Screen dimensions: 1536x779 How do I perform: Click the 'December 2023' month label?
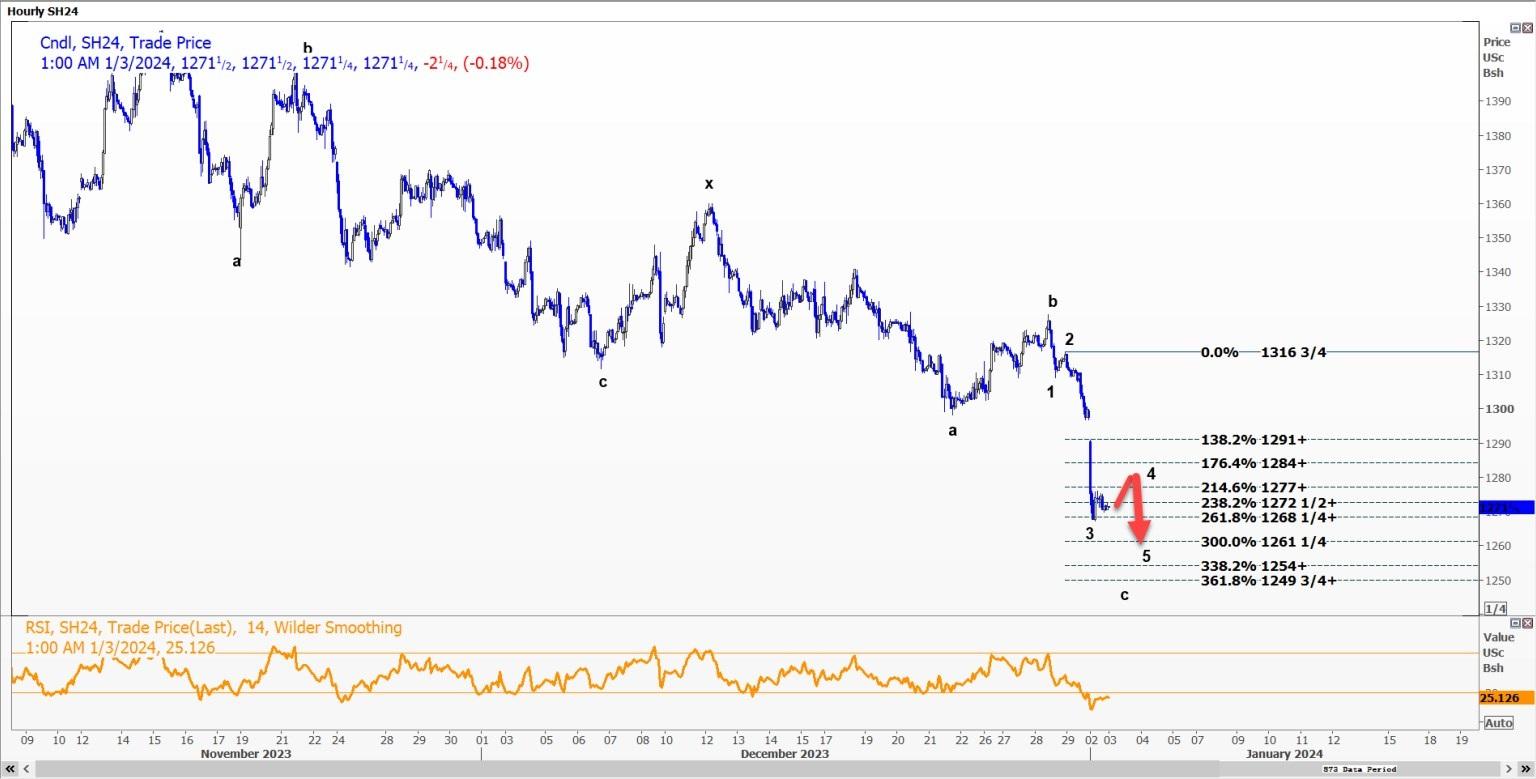[x=784, y=753]
